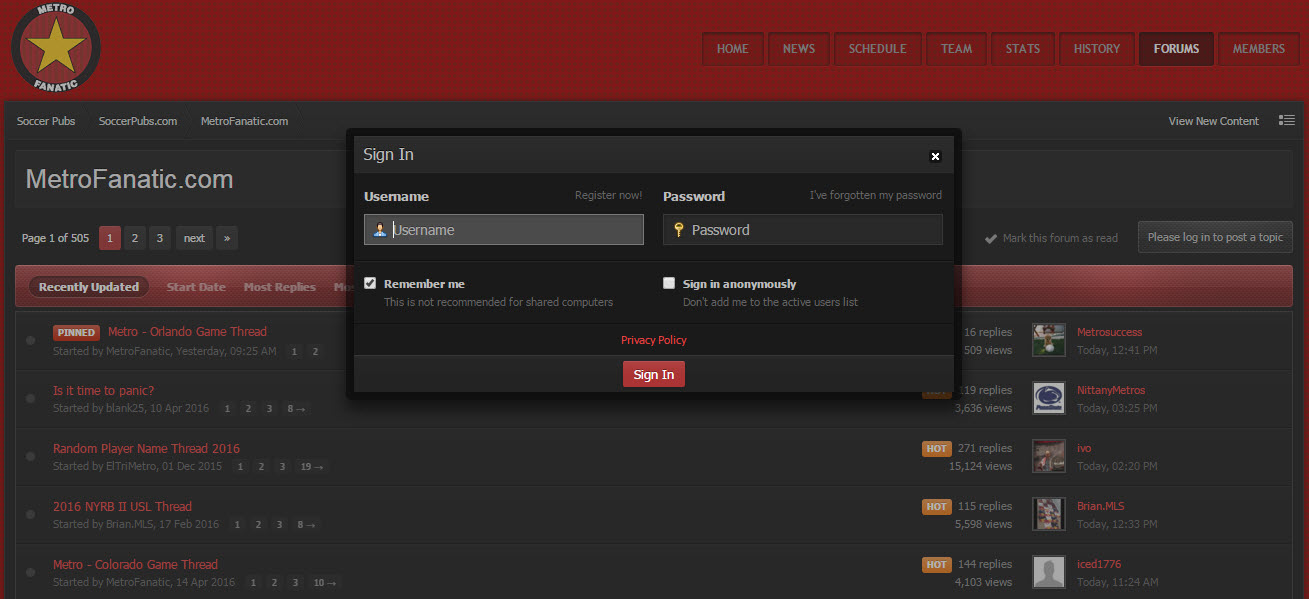Open NittanyMetros user profile link
Screen dimensions: 1309x599
[1111, 390]
